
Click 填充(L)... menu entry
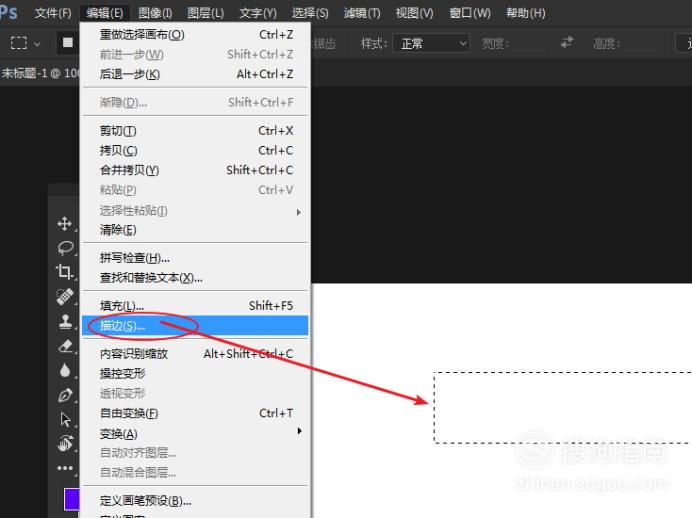coord(122,306)
